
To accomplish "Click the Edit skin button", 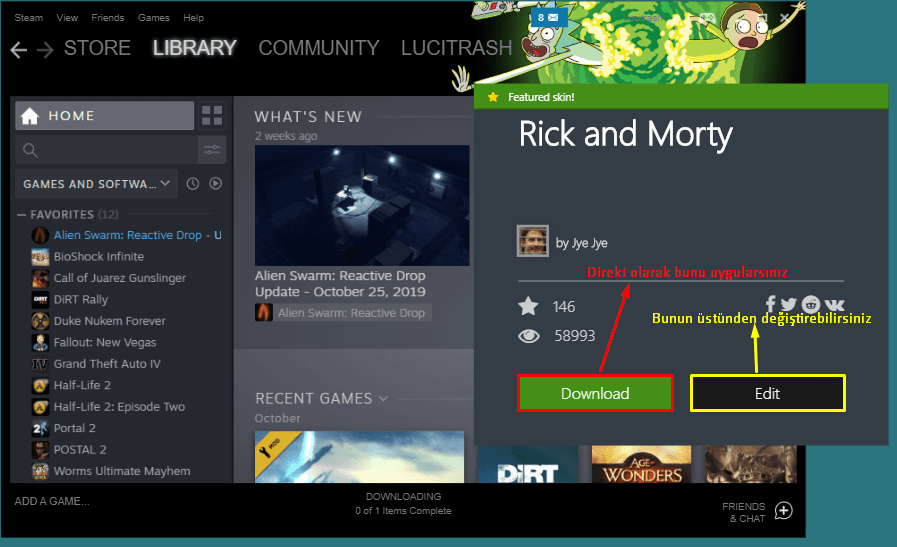I will 768,393.
